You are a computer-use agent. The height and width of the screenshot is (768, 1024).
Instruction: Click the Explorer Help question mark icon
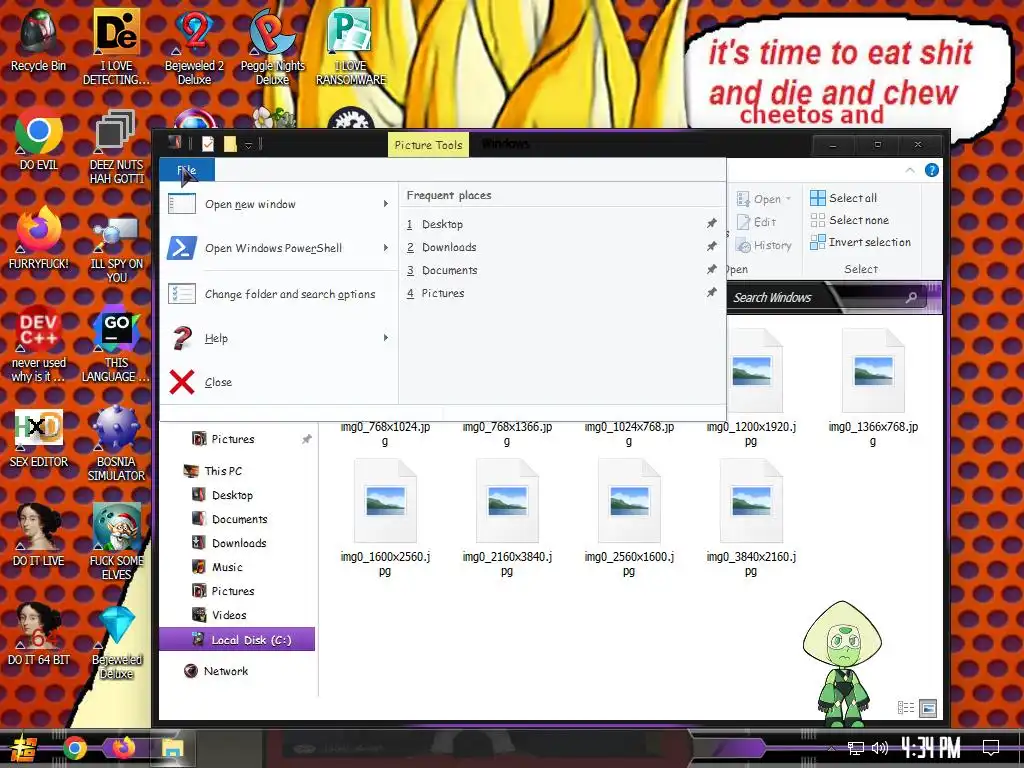[x=932, y=170]
